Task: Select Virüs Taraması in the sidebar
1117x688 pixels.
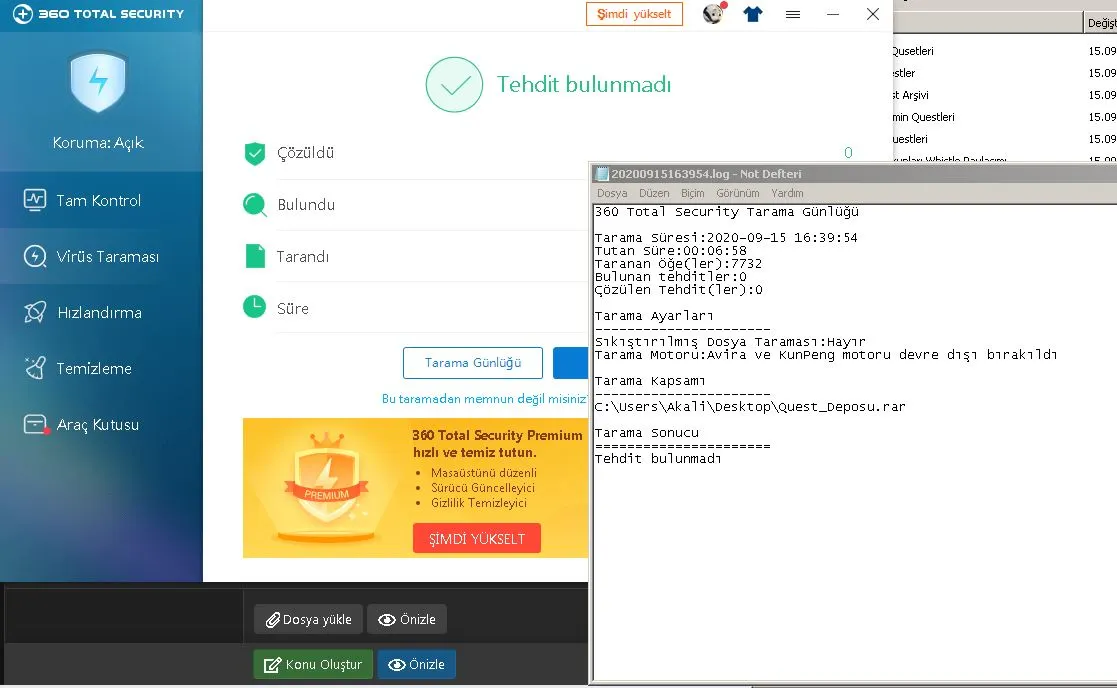Action: pyautogui.click(x=101, y=256)
